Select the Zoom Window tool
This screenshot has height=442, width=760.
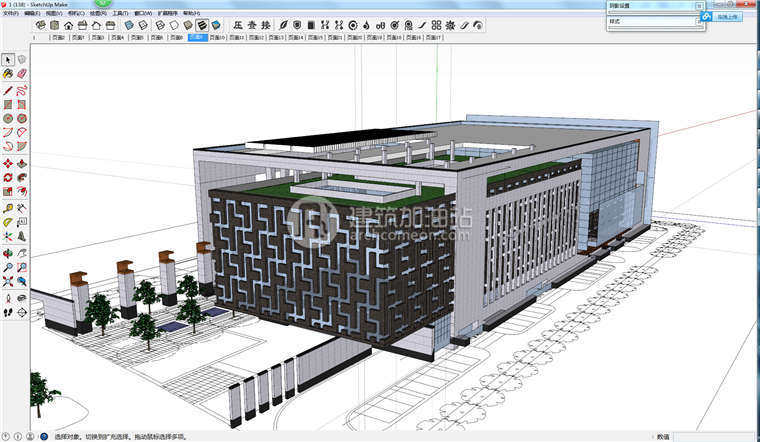(22, 268)
